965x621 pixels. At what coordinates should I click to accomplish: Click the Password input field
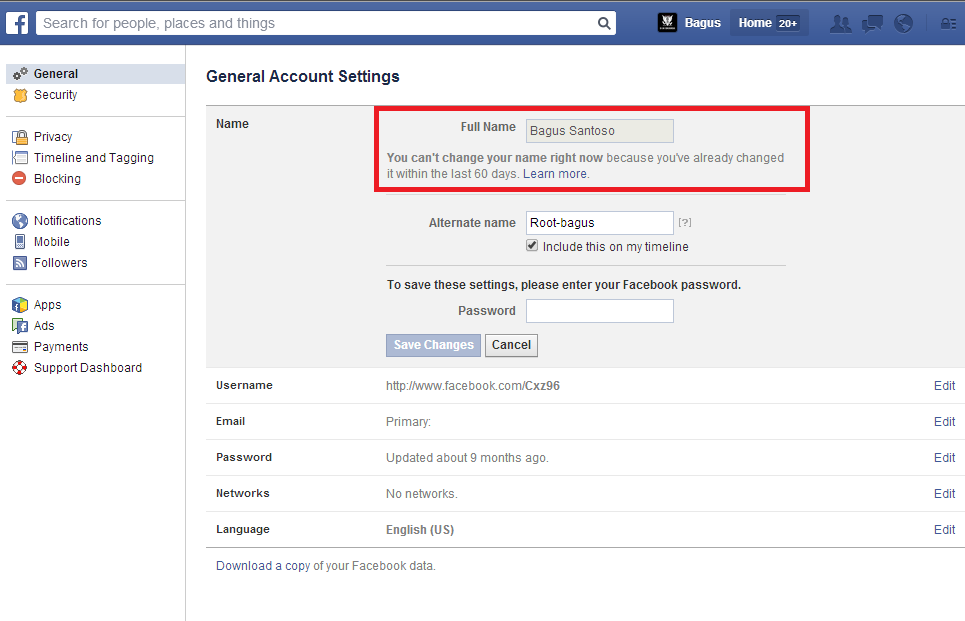(x=600, y=311)
